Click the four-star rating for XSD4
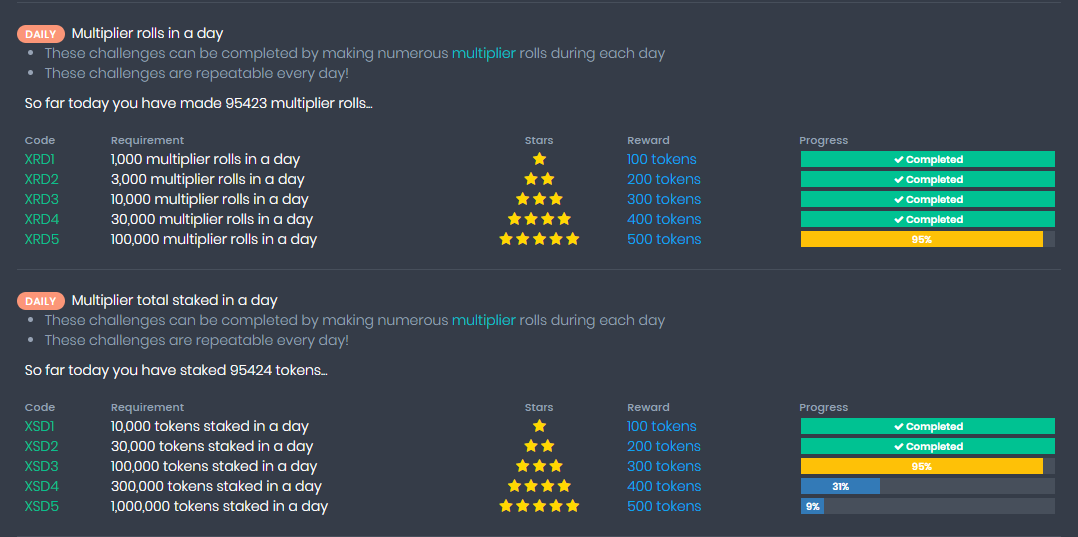This screenshot has width=1078, height=537. tap(539, 486)
